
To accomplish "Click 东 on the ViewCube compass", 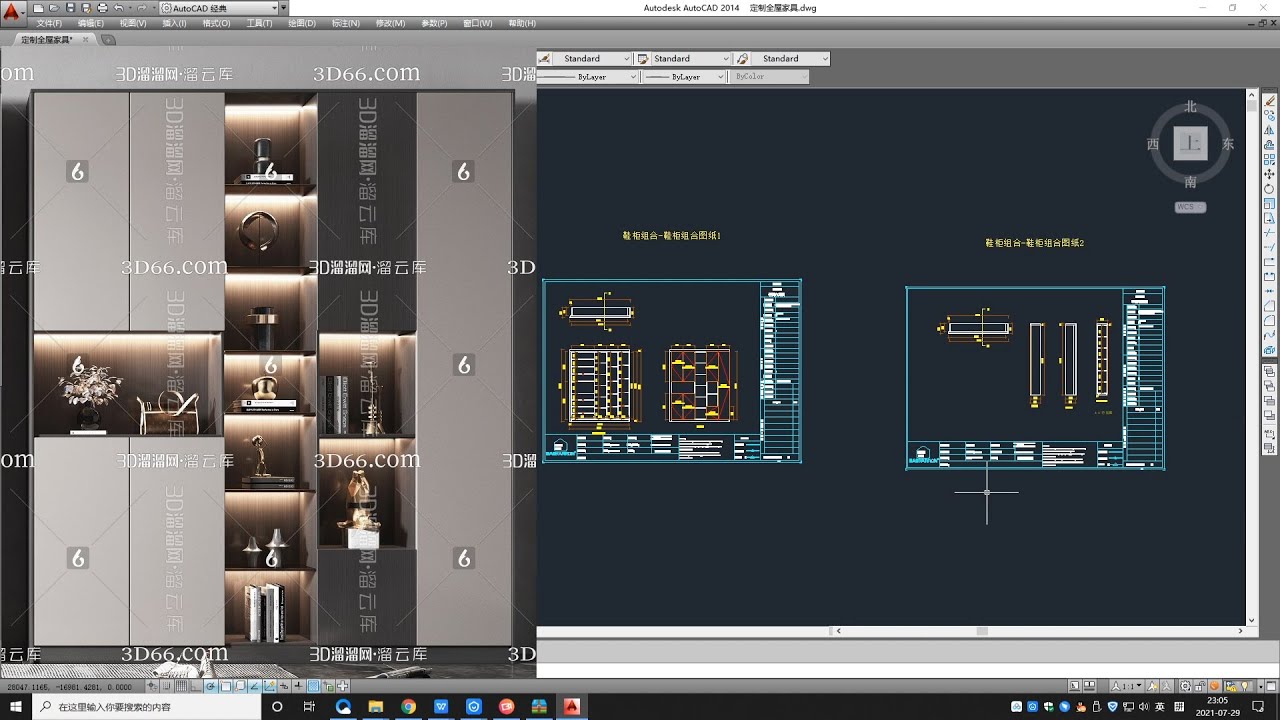I will pyautogui.click(x=1228, y=144).
